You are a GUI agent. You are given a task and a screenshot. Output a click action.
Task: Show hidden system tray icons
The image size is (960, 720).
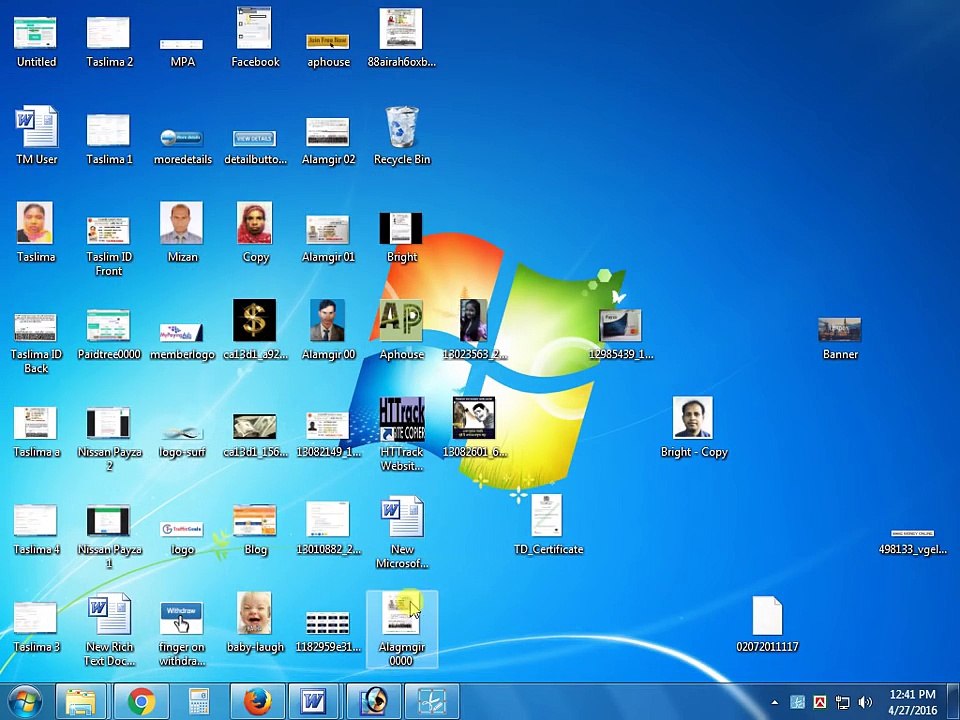click(774, 703)
